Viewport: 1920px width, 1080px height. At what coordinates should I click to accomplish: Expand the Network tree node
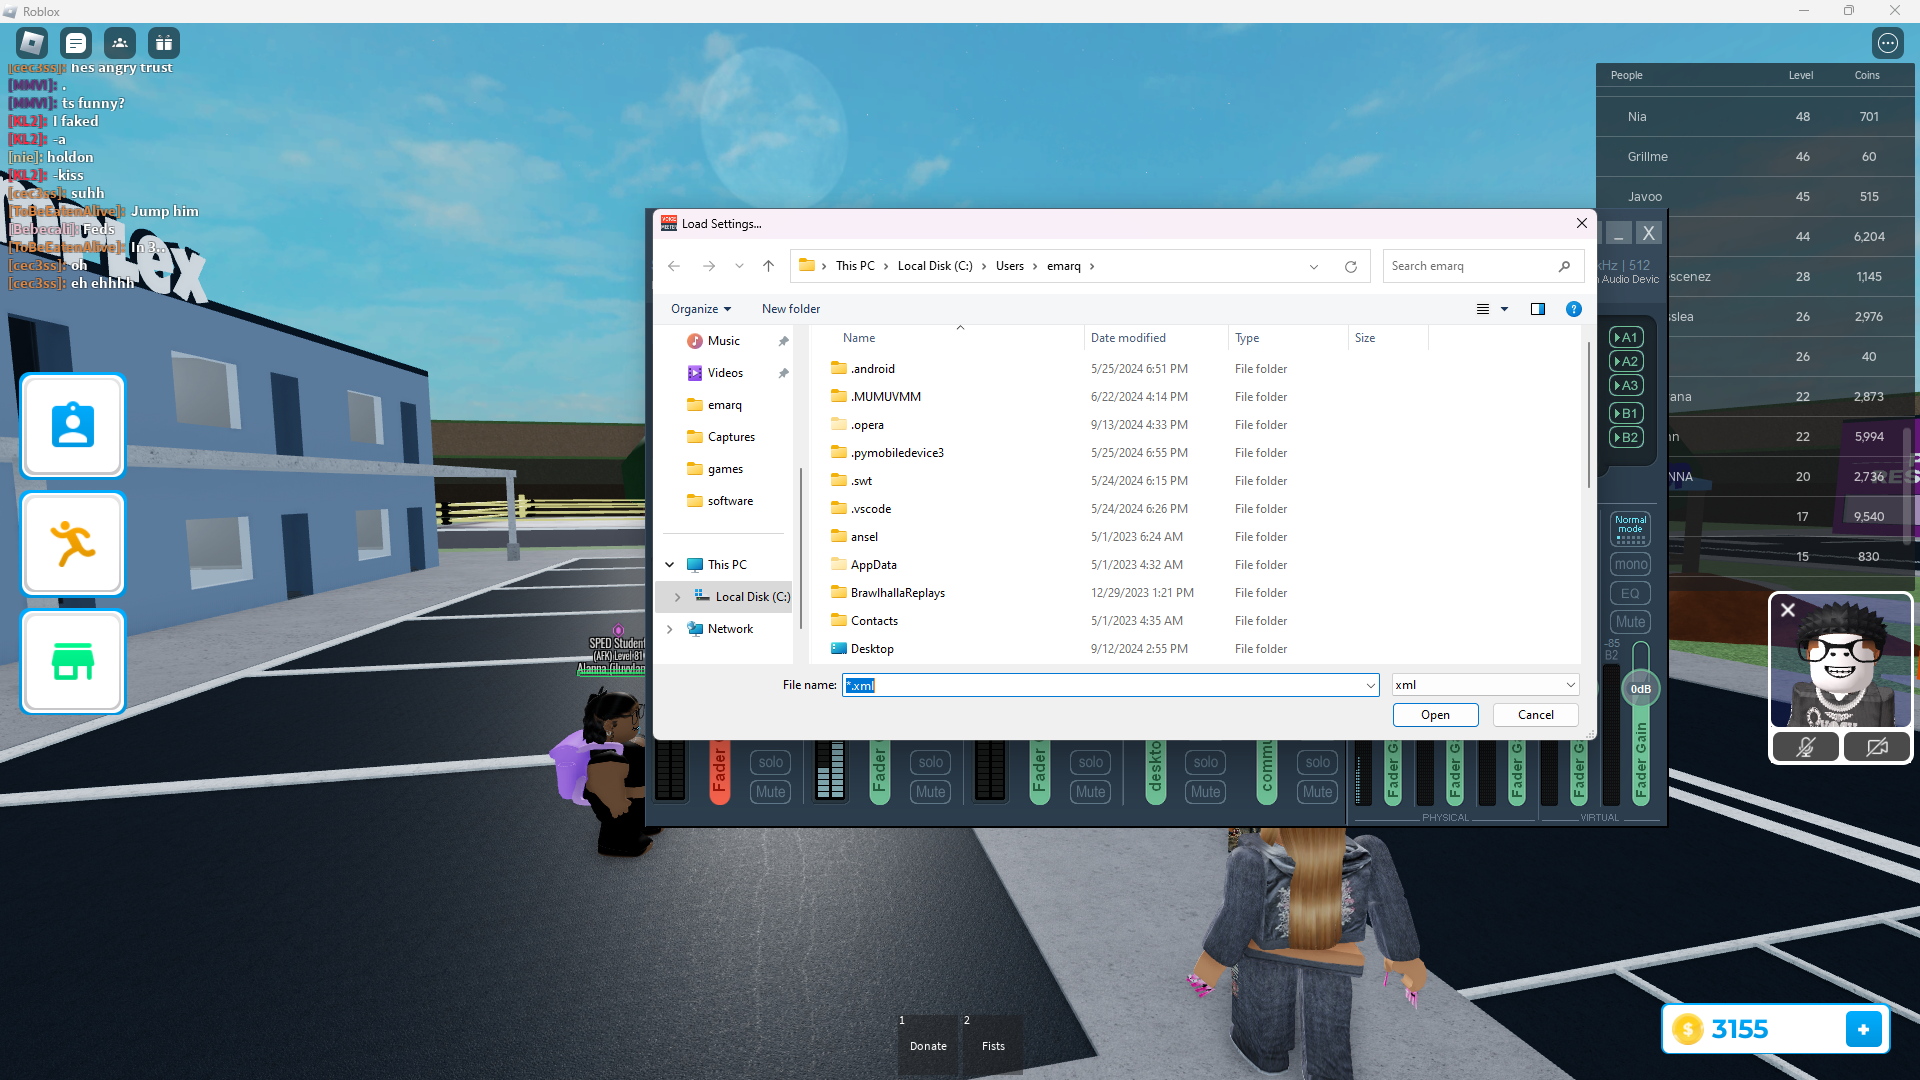(670, 629)
